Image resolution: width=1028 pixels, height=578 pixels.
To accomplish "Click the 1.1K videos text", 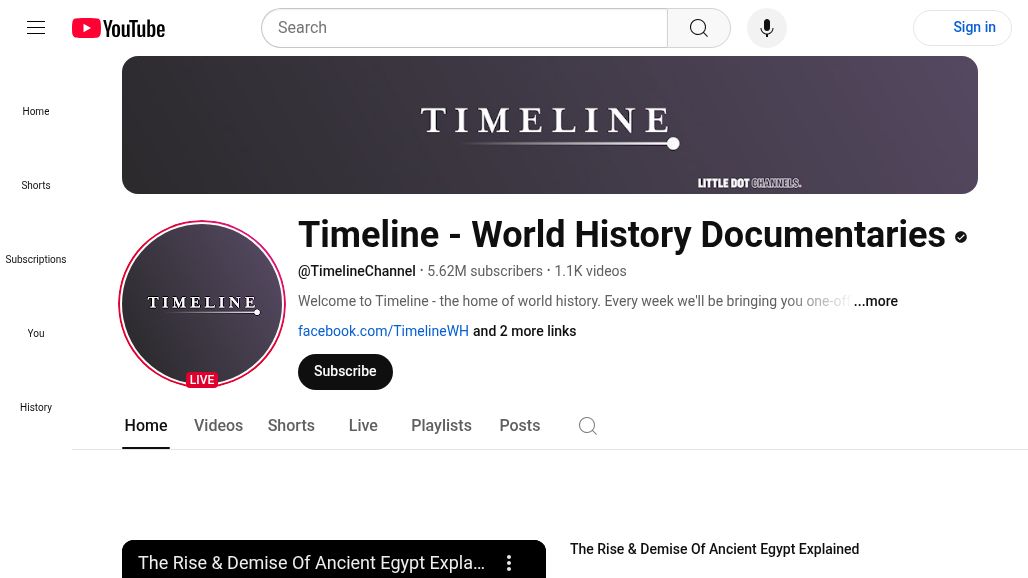I will point(590,271).
